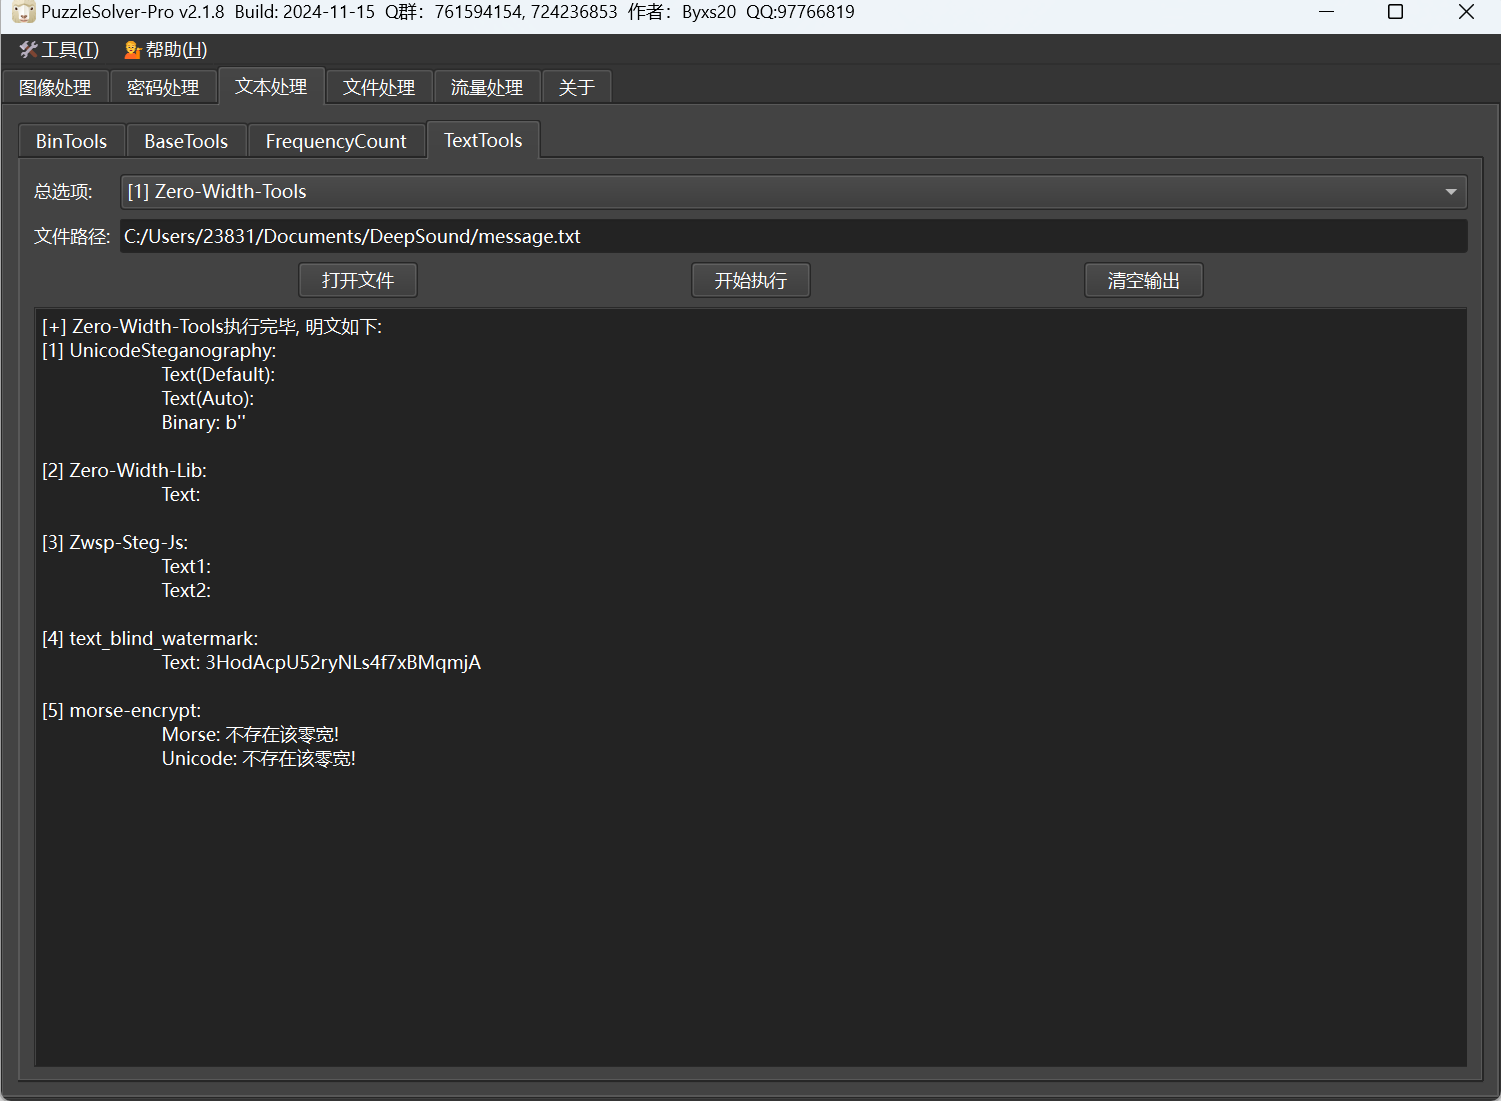This screenshot has width=1501, height=1101.
Task: Click the 打开文件 button
Action: click(x=358, y=281)
